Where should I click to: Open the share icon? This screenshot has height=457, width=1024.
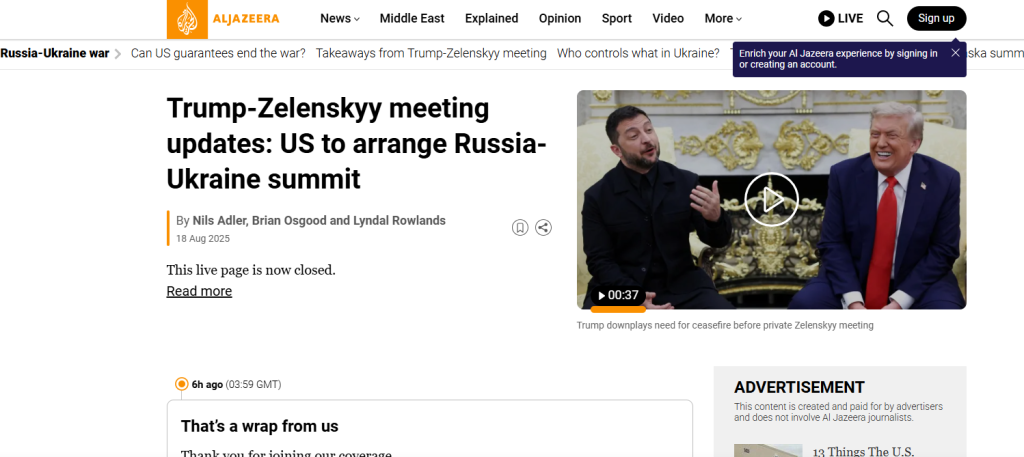click(x=543, y=228)
